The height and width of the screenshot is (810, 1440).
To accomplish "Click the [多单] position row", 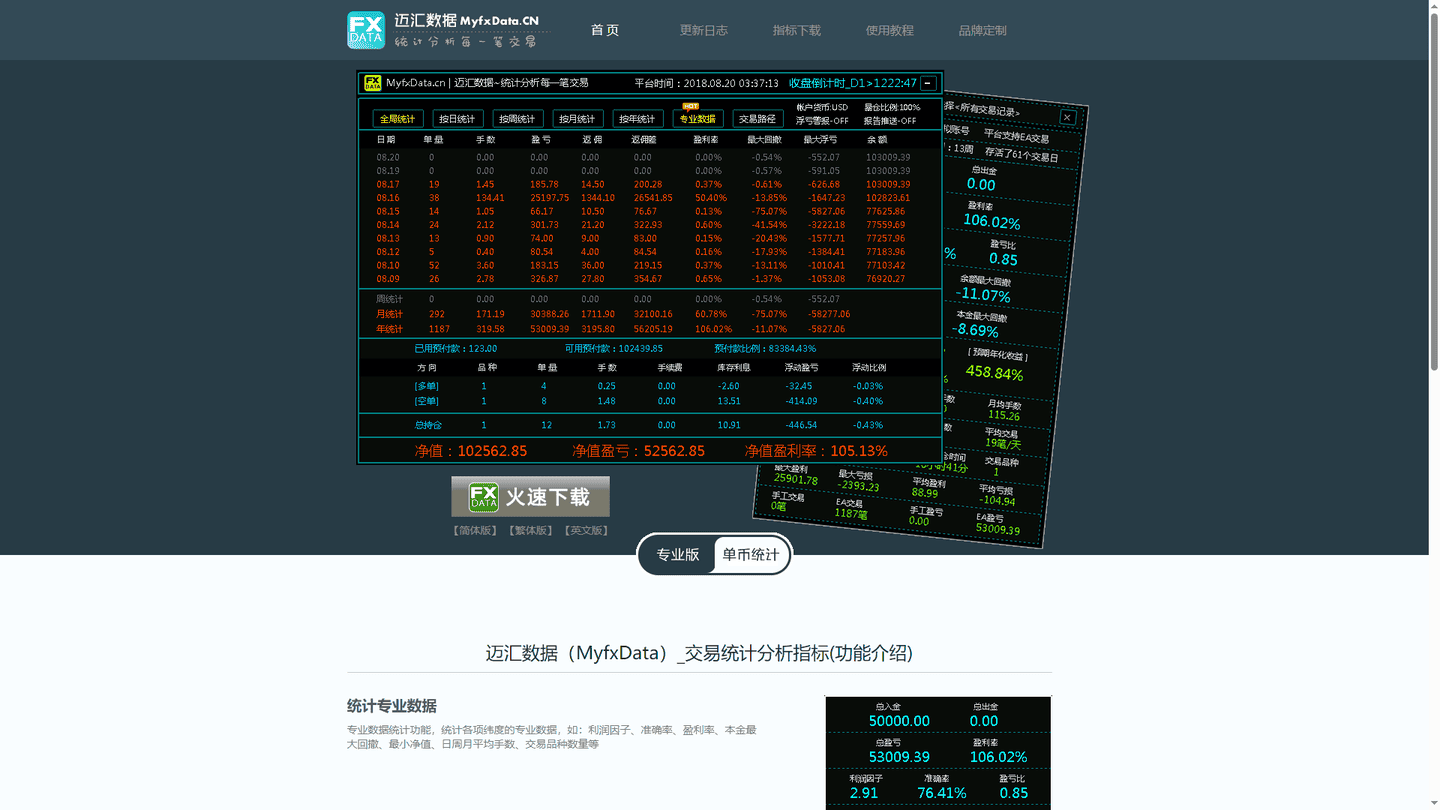I will coord(649,386).
